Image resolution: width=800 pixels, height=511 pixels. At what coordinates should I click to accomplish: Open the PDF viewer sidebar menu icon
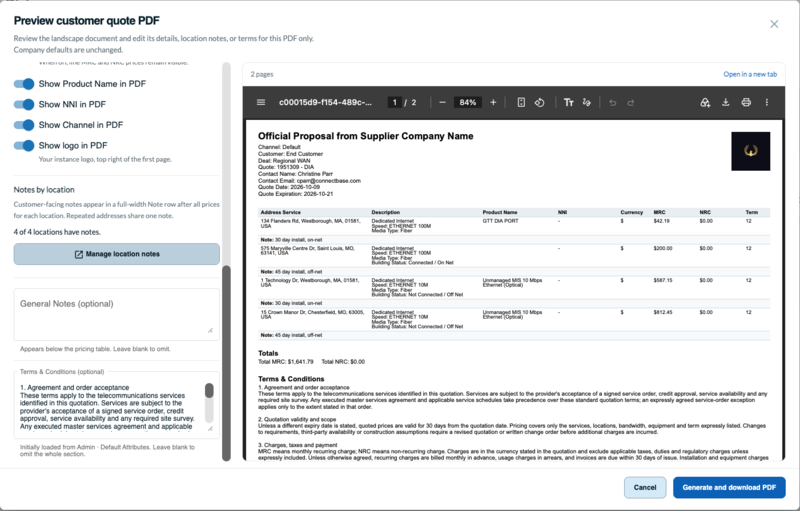(261, 103)
